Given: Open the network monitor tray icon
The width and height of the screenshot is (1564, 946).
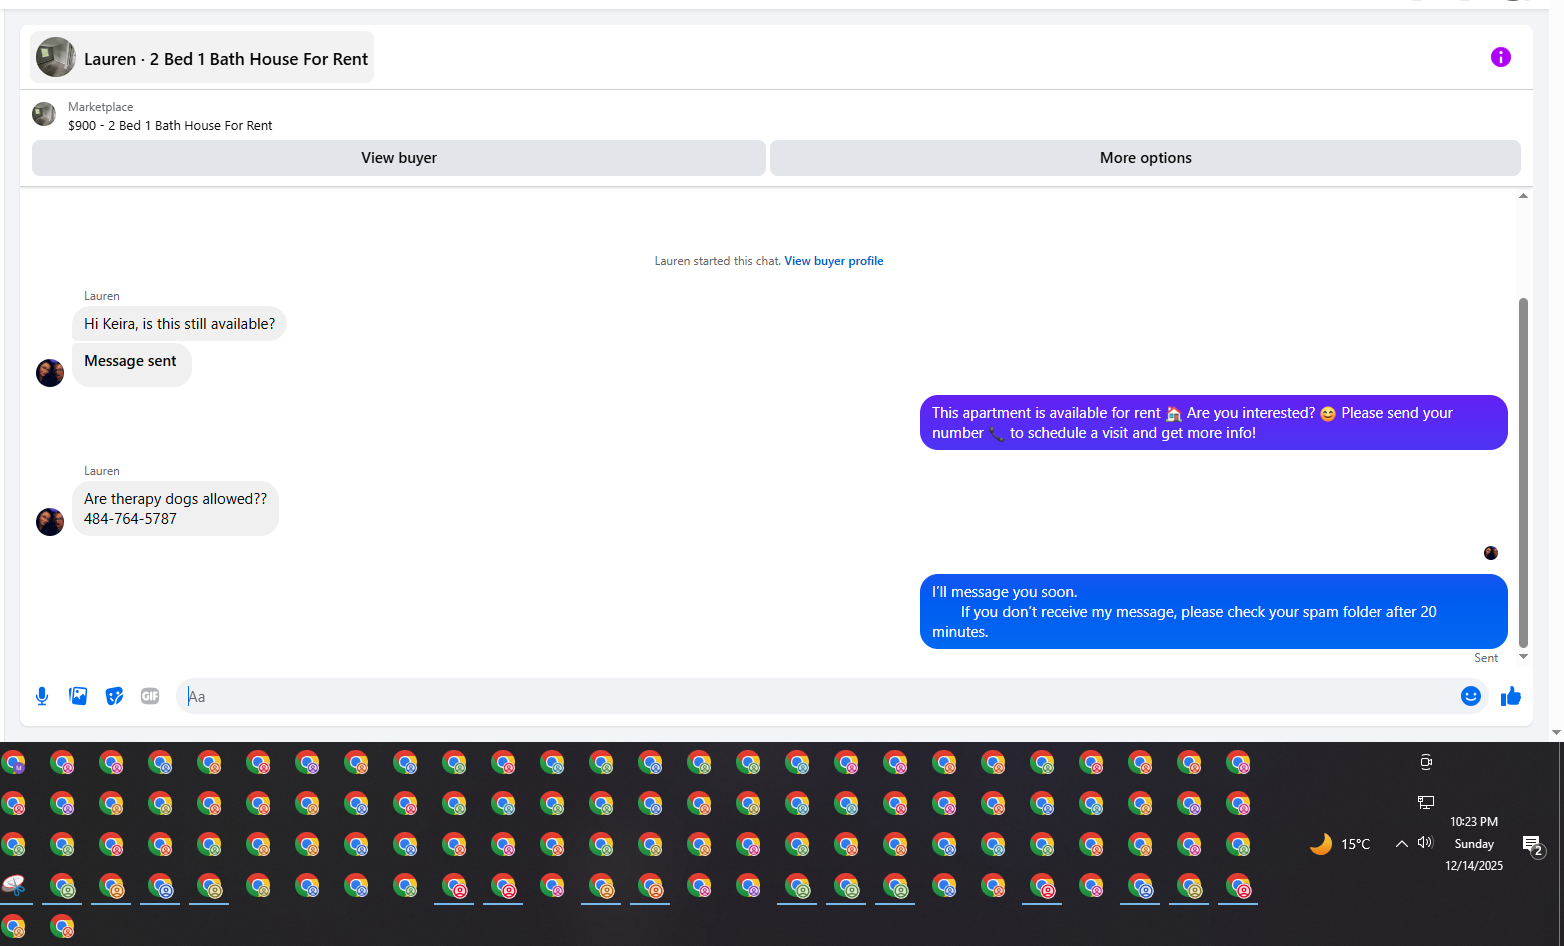Looking at the screenshot, I should tap(1426, 802).
